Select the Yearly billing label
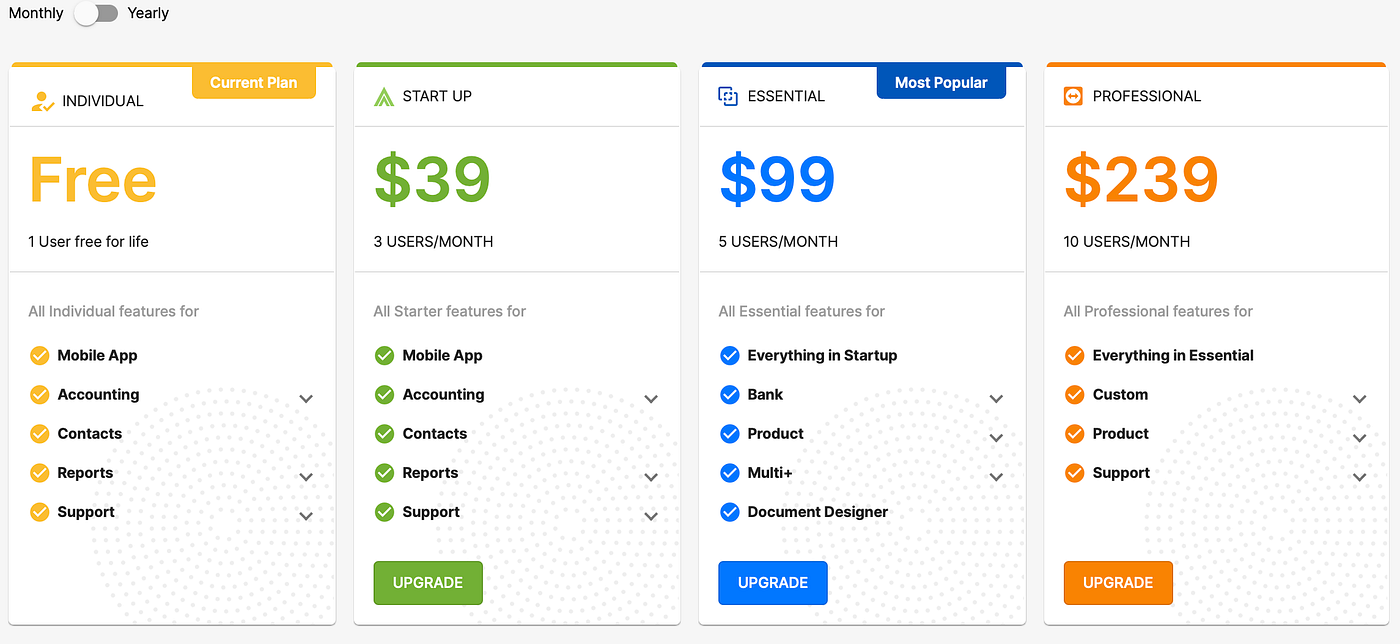Image resolution: width=1400 pixels, height=644 pixels. (148, 13)
